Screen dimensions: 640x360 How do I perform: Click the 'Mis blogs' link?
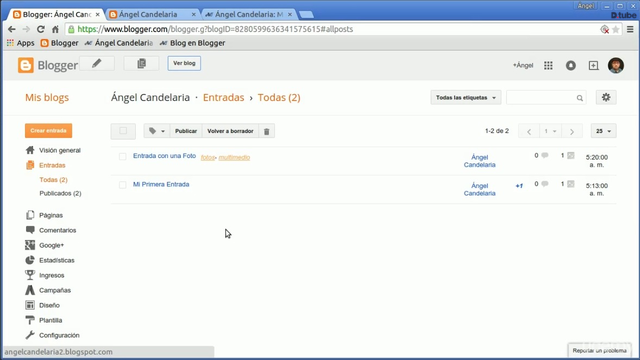coord(47,98)
